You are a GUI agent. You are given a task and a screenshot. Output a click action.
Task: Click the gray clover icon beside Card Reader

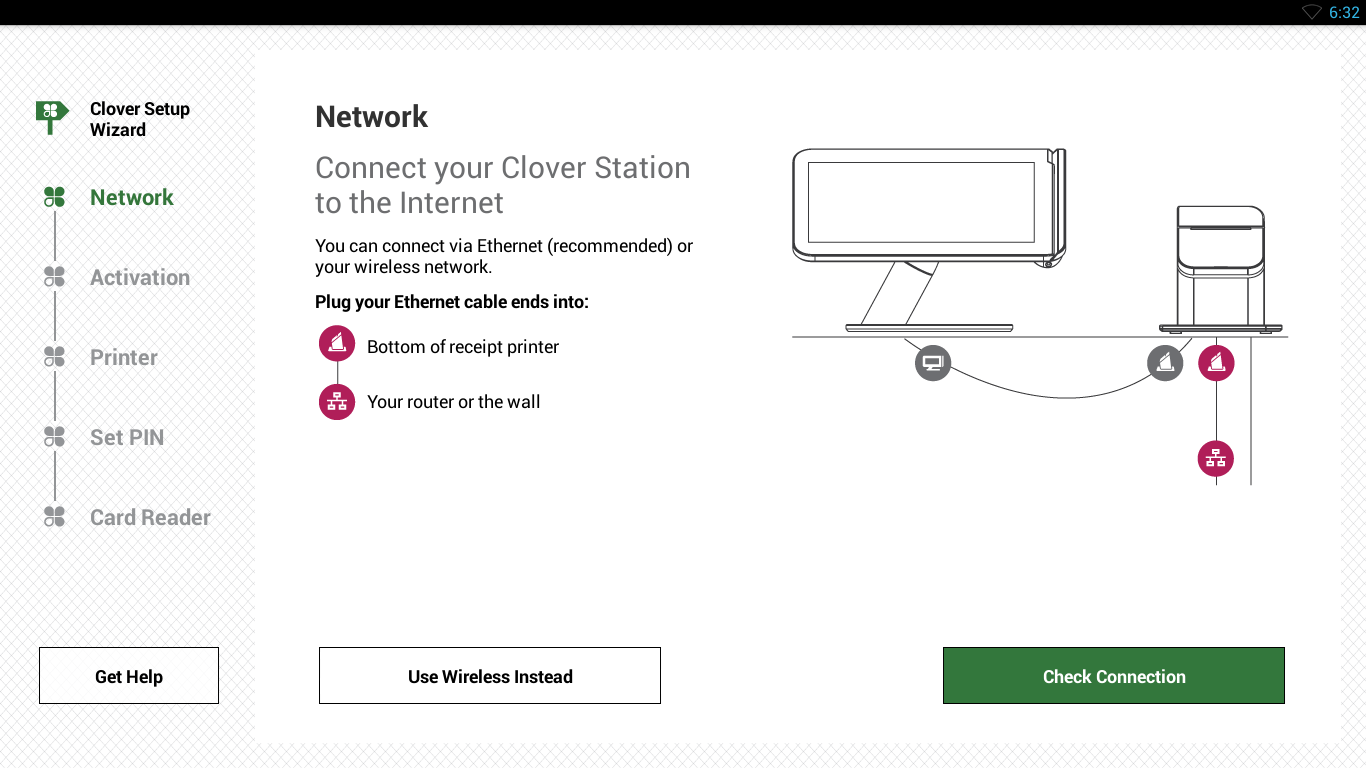click(55, 517)
